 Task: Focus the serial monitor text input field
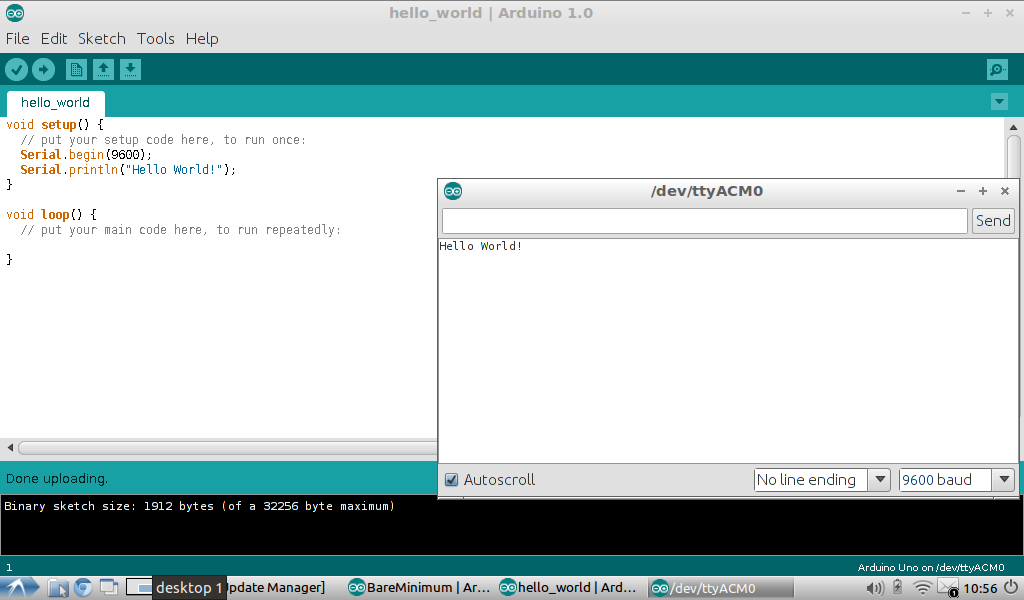click(705, 221)
